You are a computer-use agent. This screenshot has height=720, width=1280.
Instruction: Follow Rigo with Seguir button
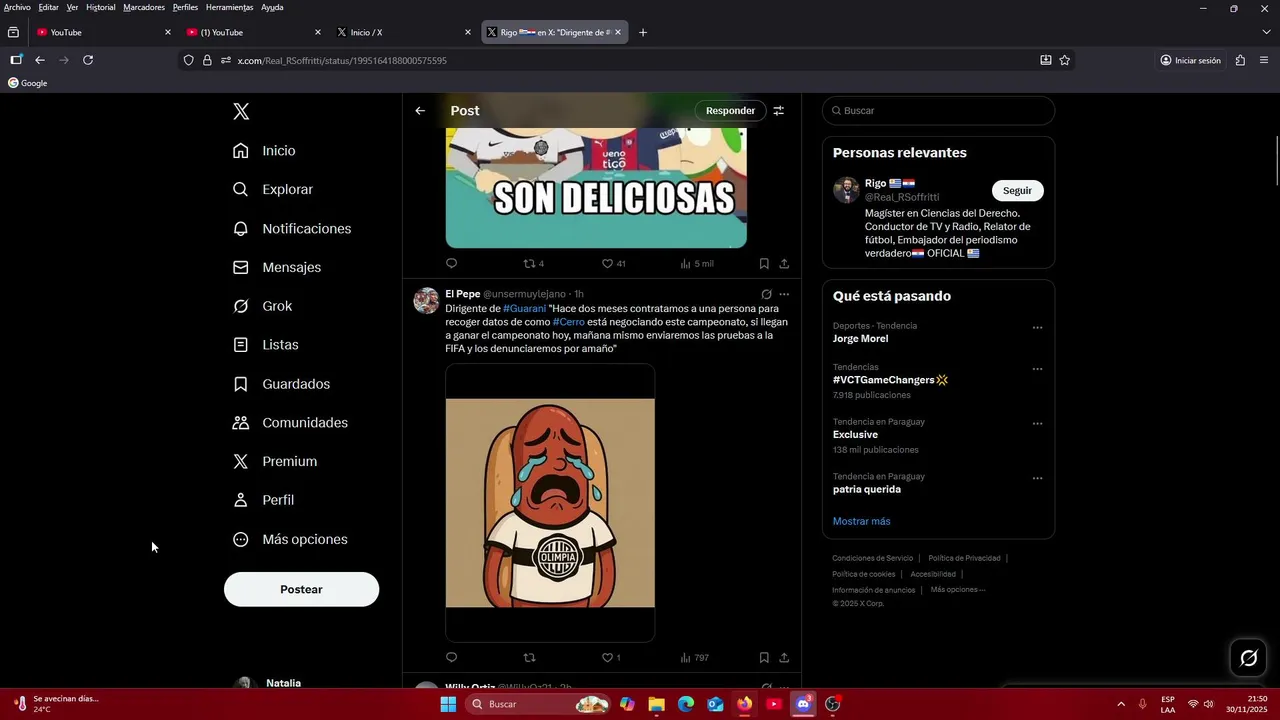[x=1017, y=191]
